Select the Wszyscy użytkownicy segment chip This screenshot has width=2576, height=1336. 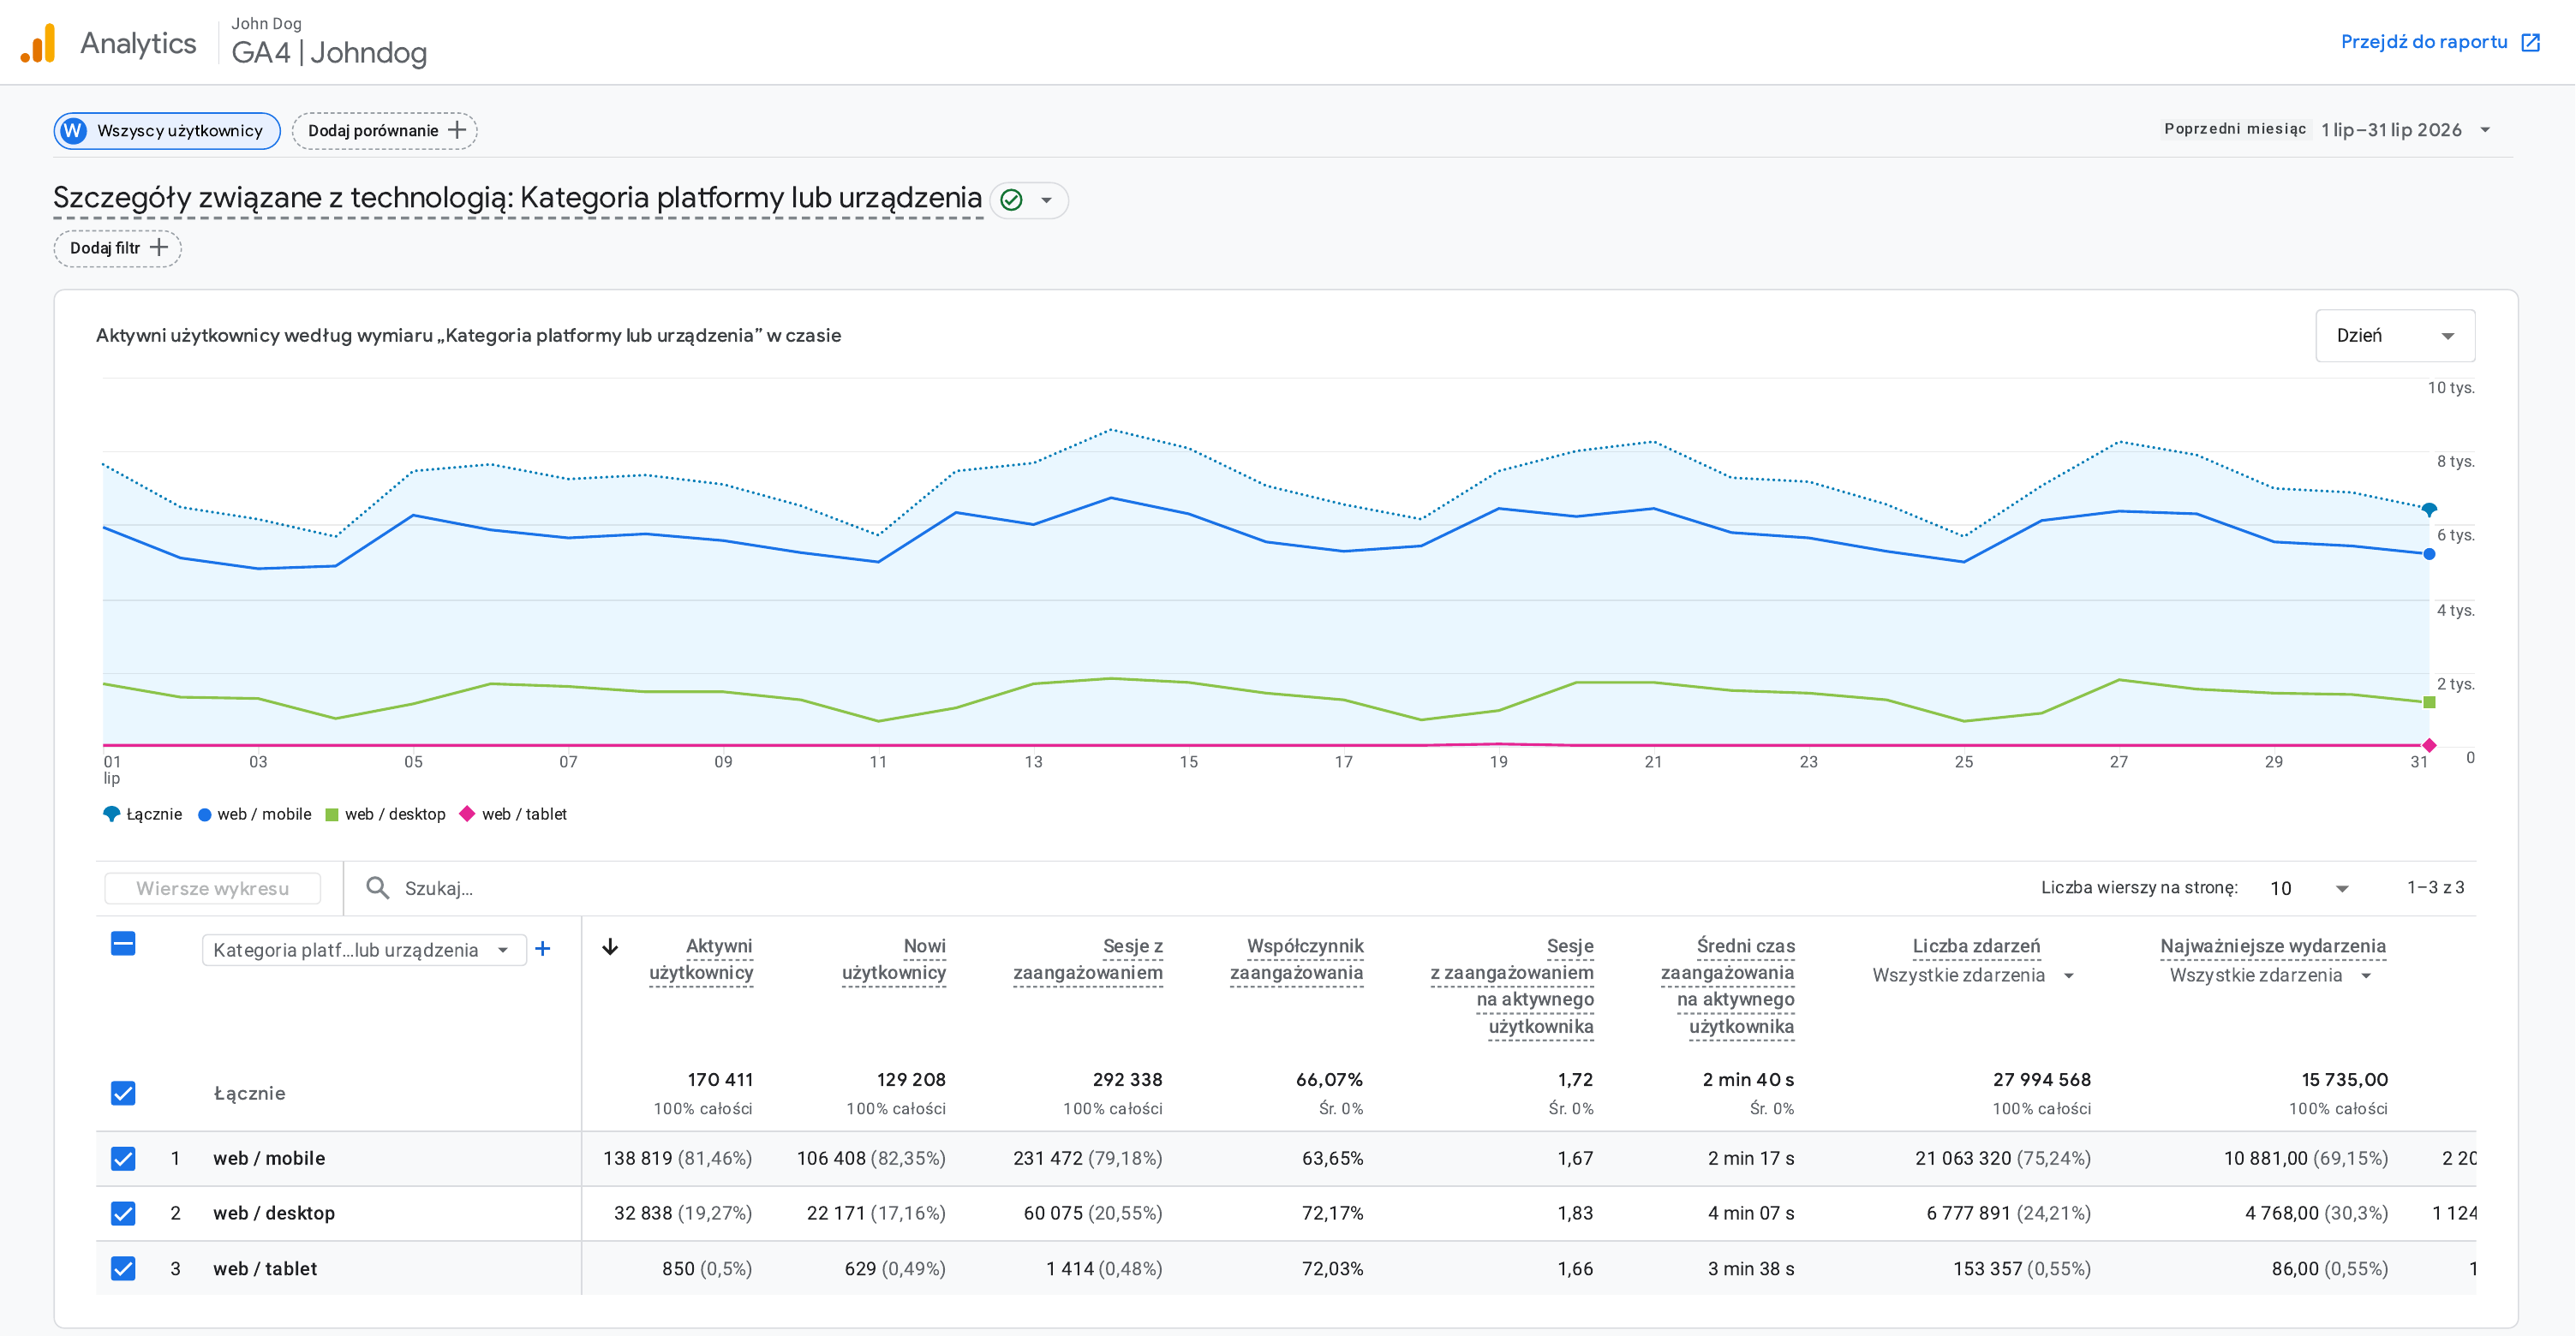[x=167, y=131]
